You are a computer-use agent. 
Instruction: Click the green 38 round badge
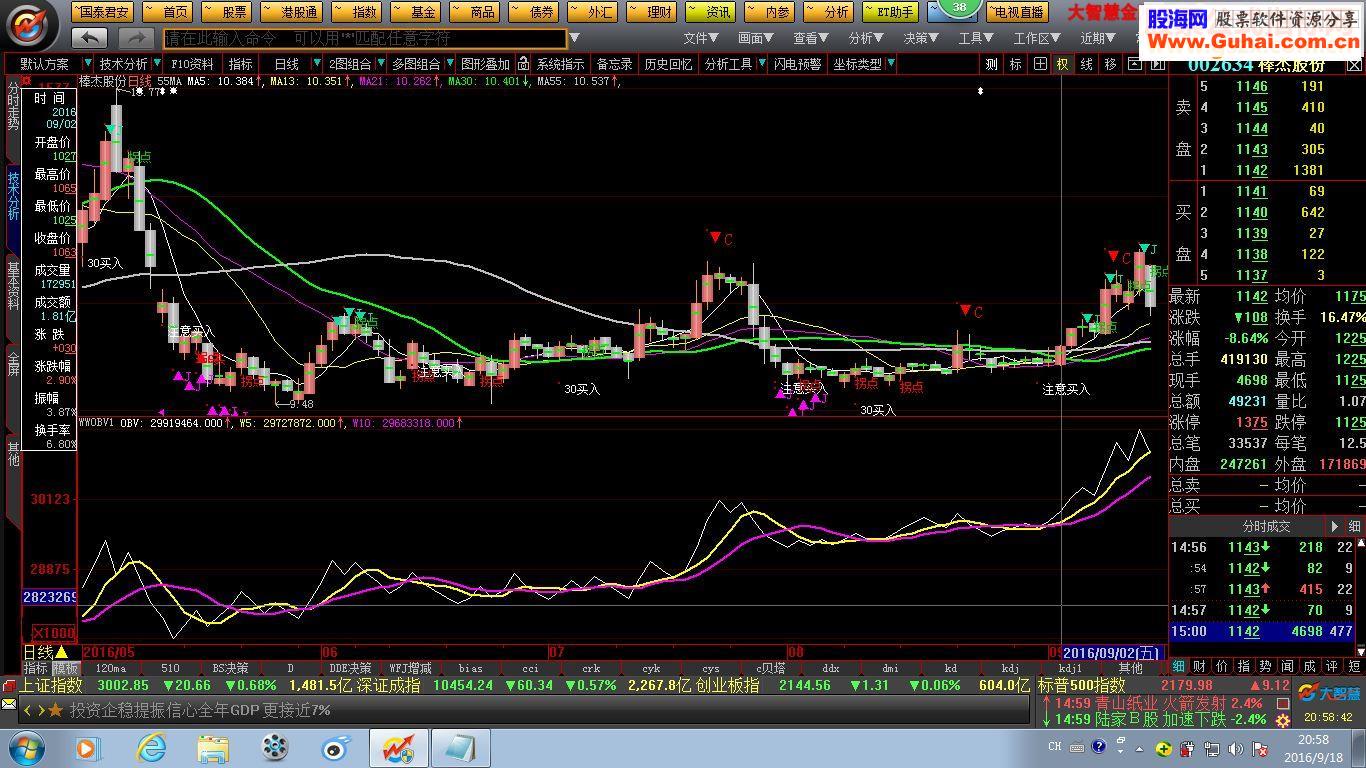959,8
